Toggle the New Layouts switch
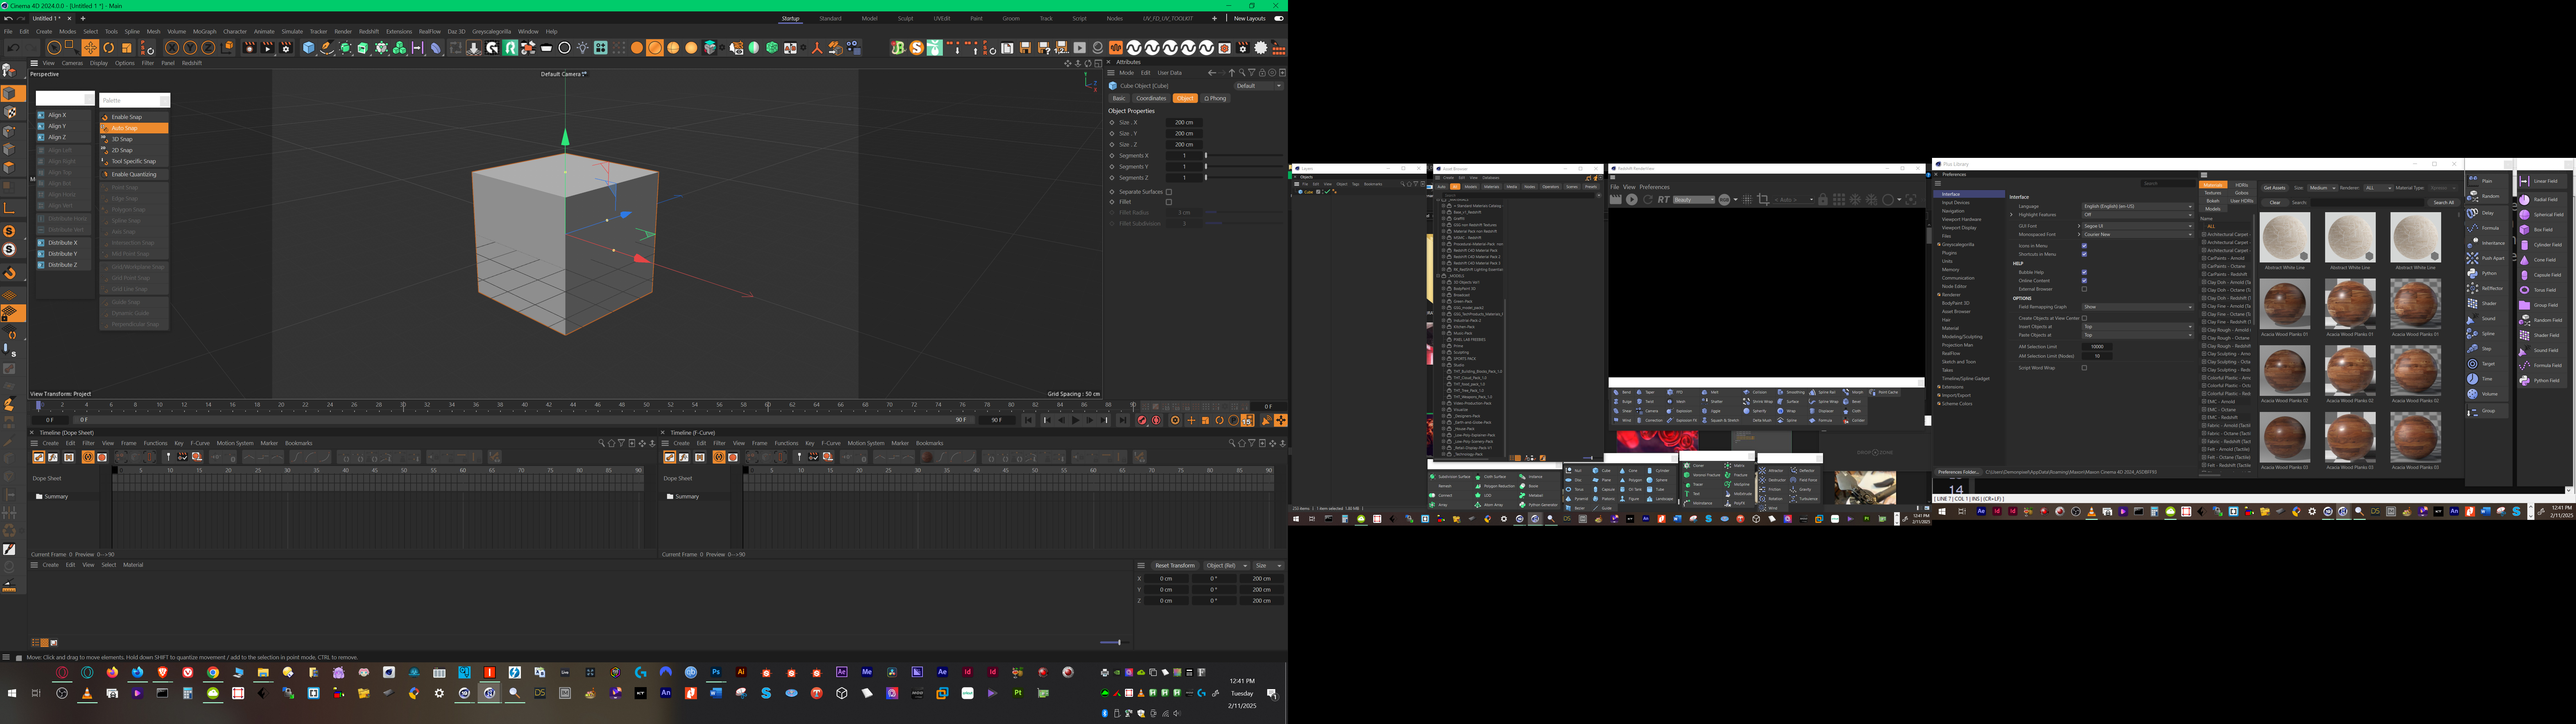 pyautogui.click(x=1279, y=18)
